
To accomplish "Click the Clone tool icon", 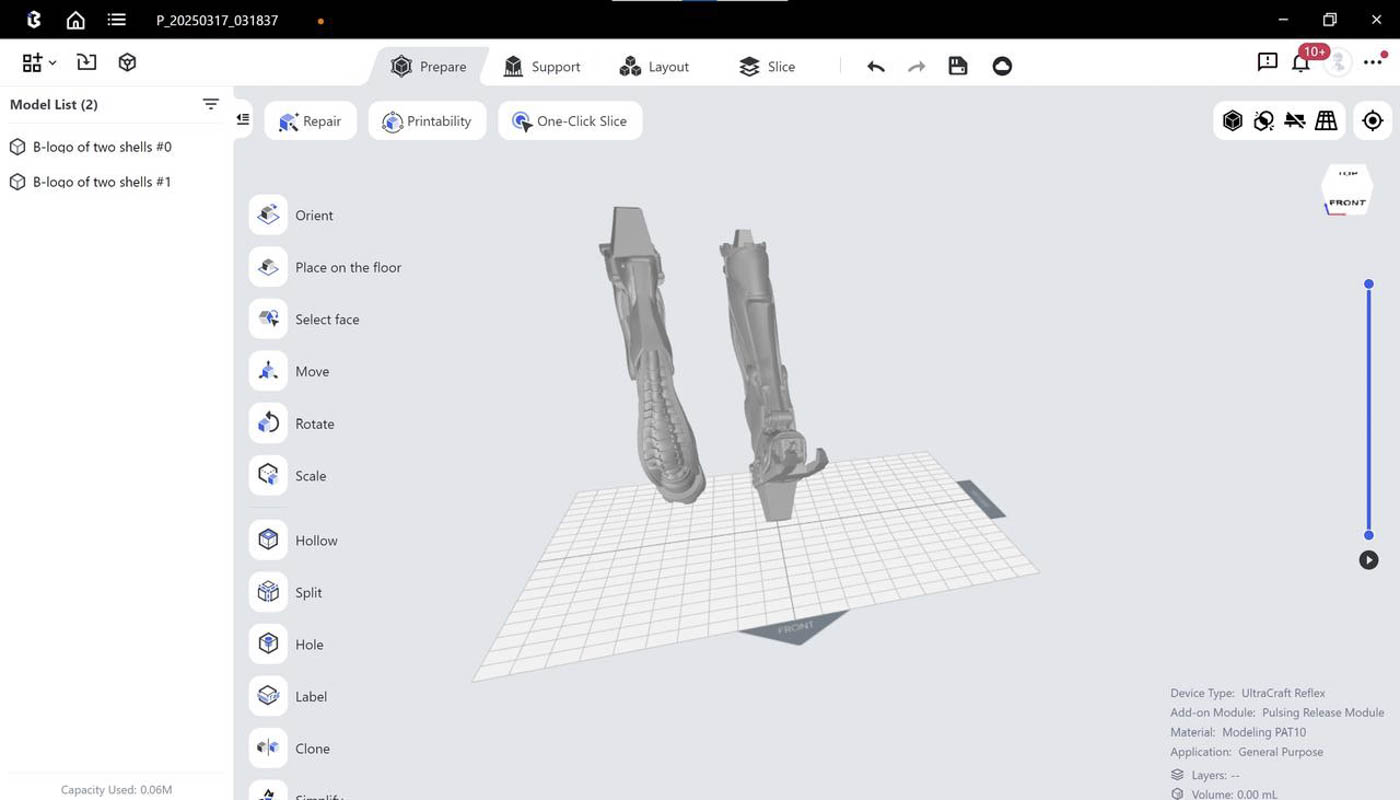I will click(x=268, y=748).
